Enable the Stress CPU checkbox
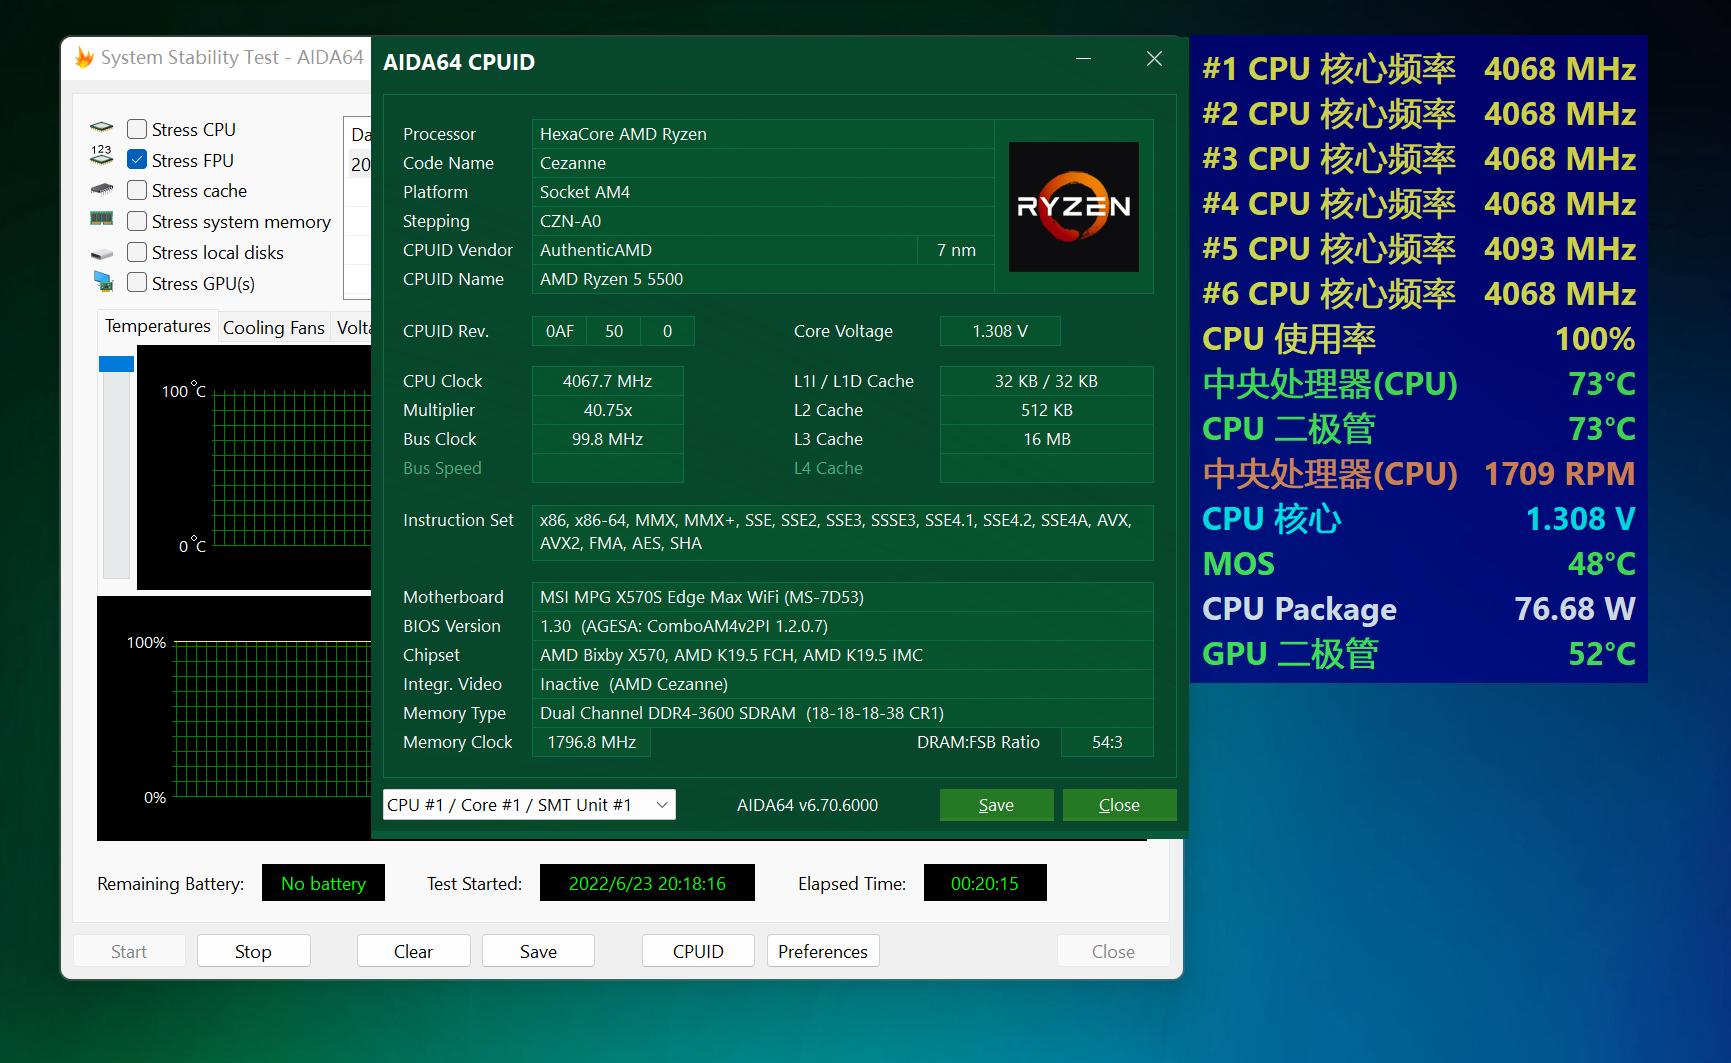 click(137, 128)
